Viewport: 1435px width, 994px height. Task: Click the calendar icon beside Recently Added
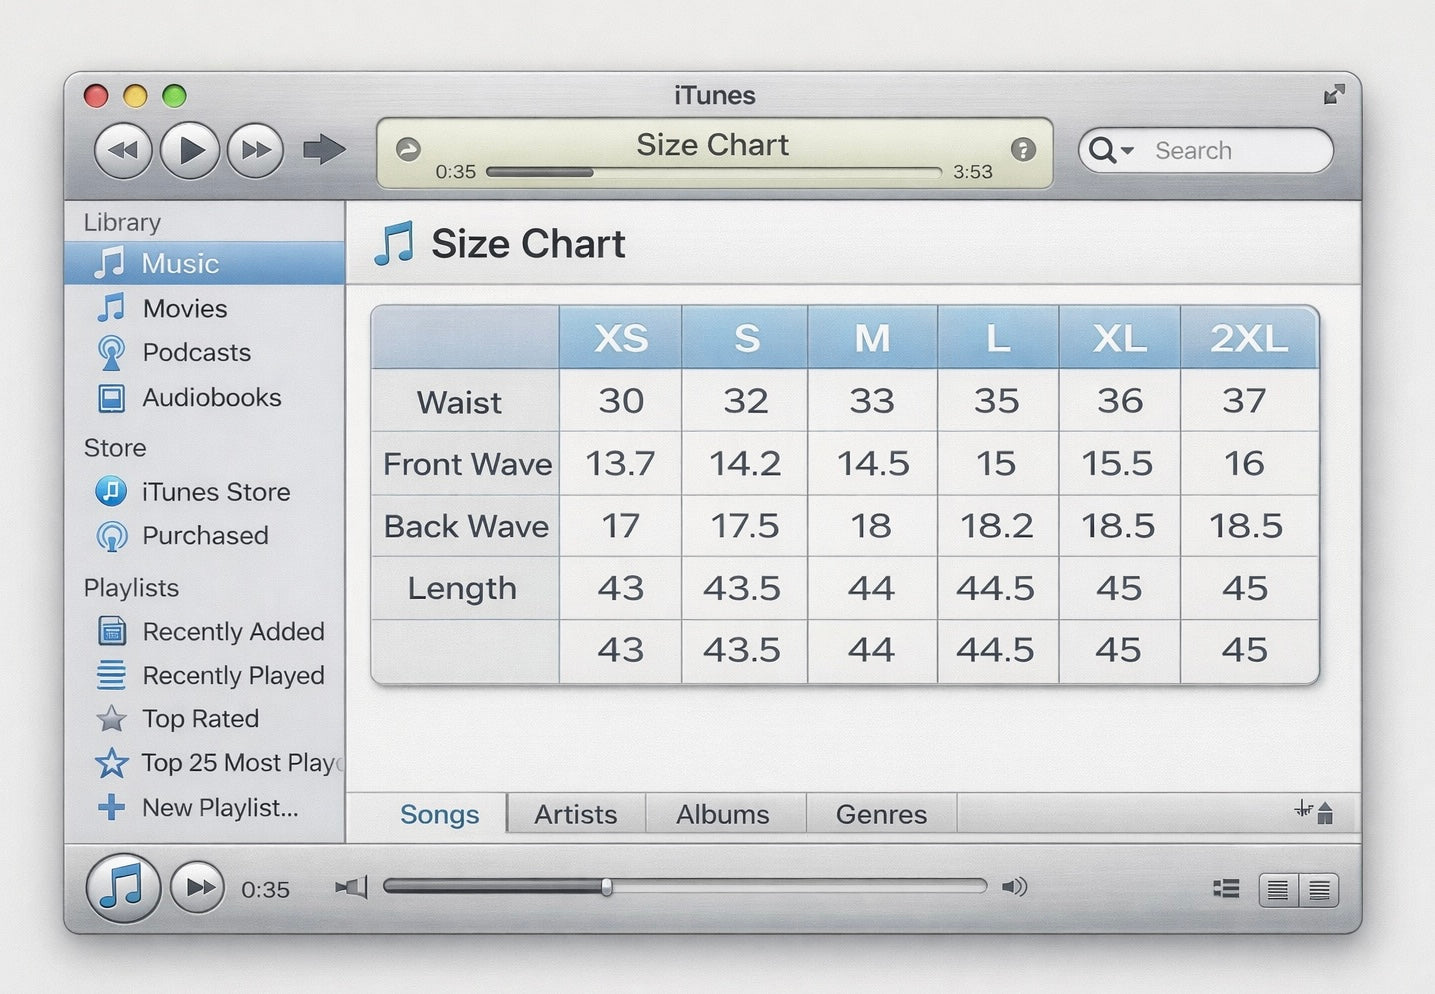tap(111, 631)
